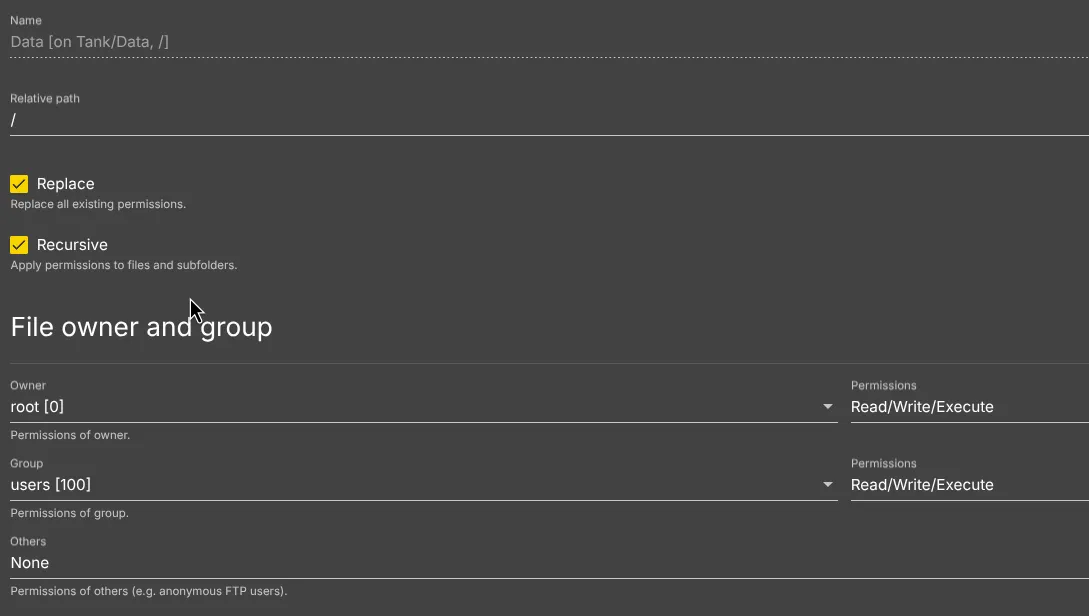
Task: Open the Owner selector showing root [0]
Action: pos(400,407)
